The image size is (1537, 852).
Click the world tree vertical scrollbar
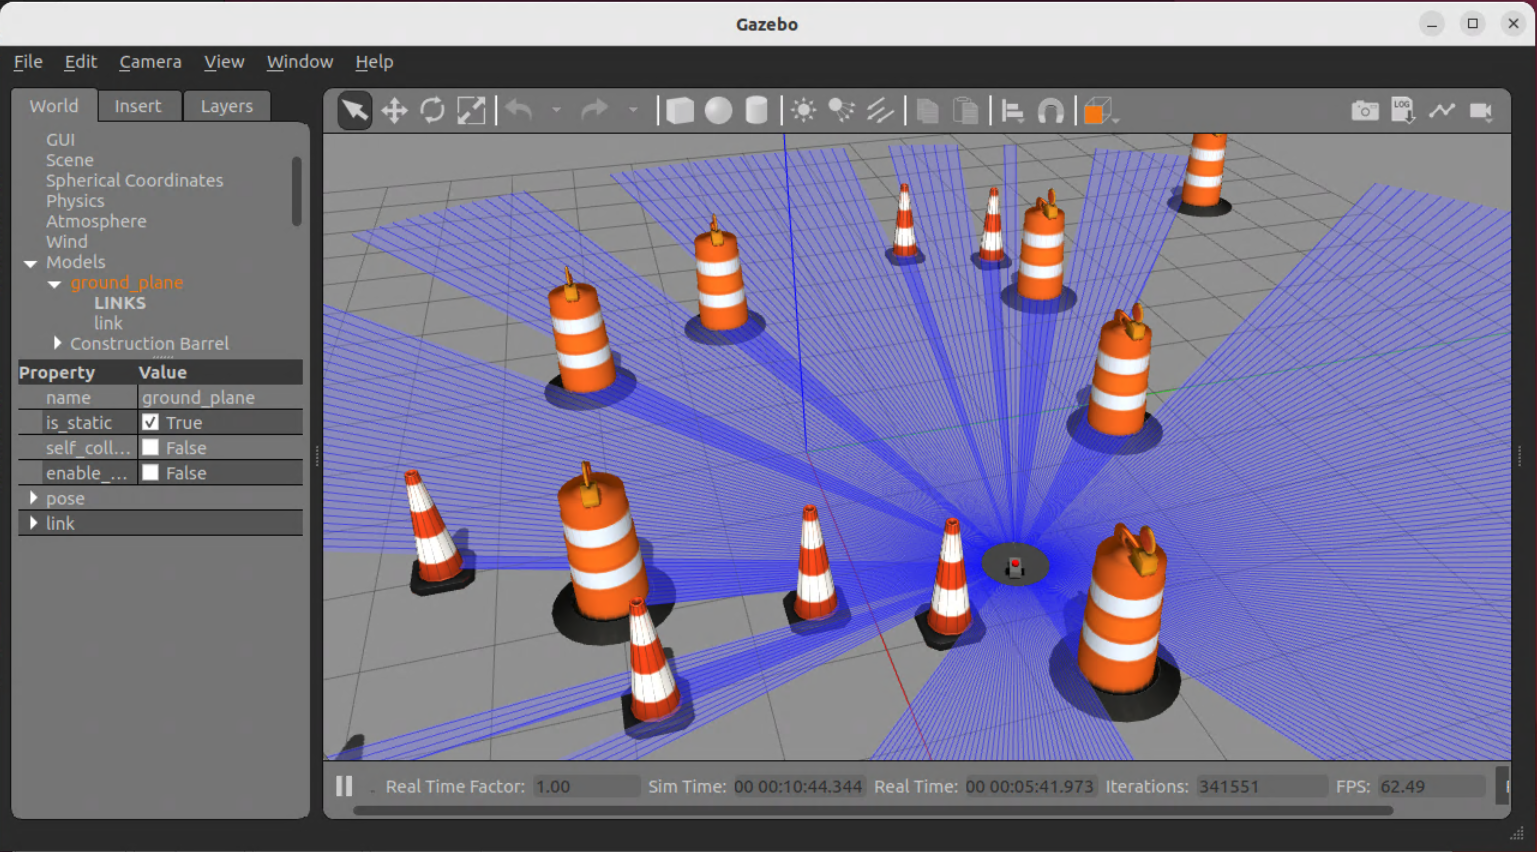pos(296,191)
